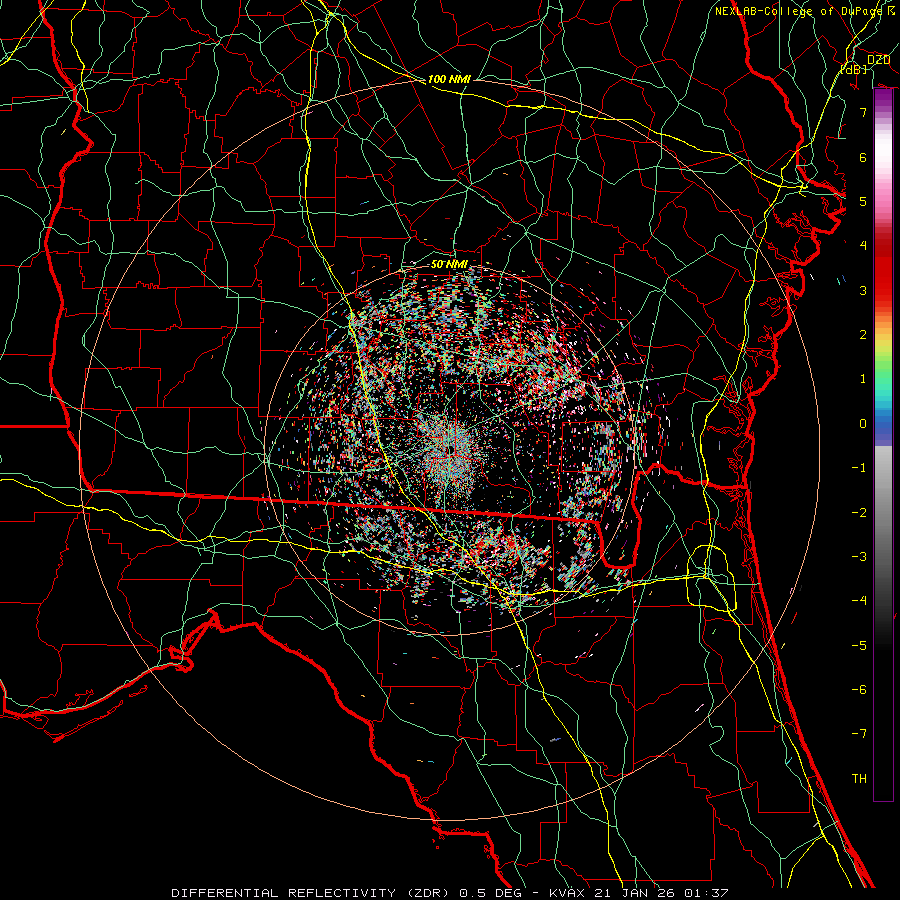Click the 5 value on color scale

point(863,201)
